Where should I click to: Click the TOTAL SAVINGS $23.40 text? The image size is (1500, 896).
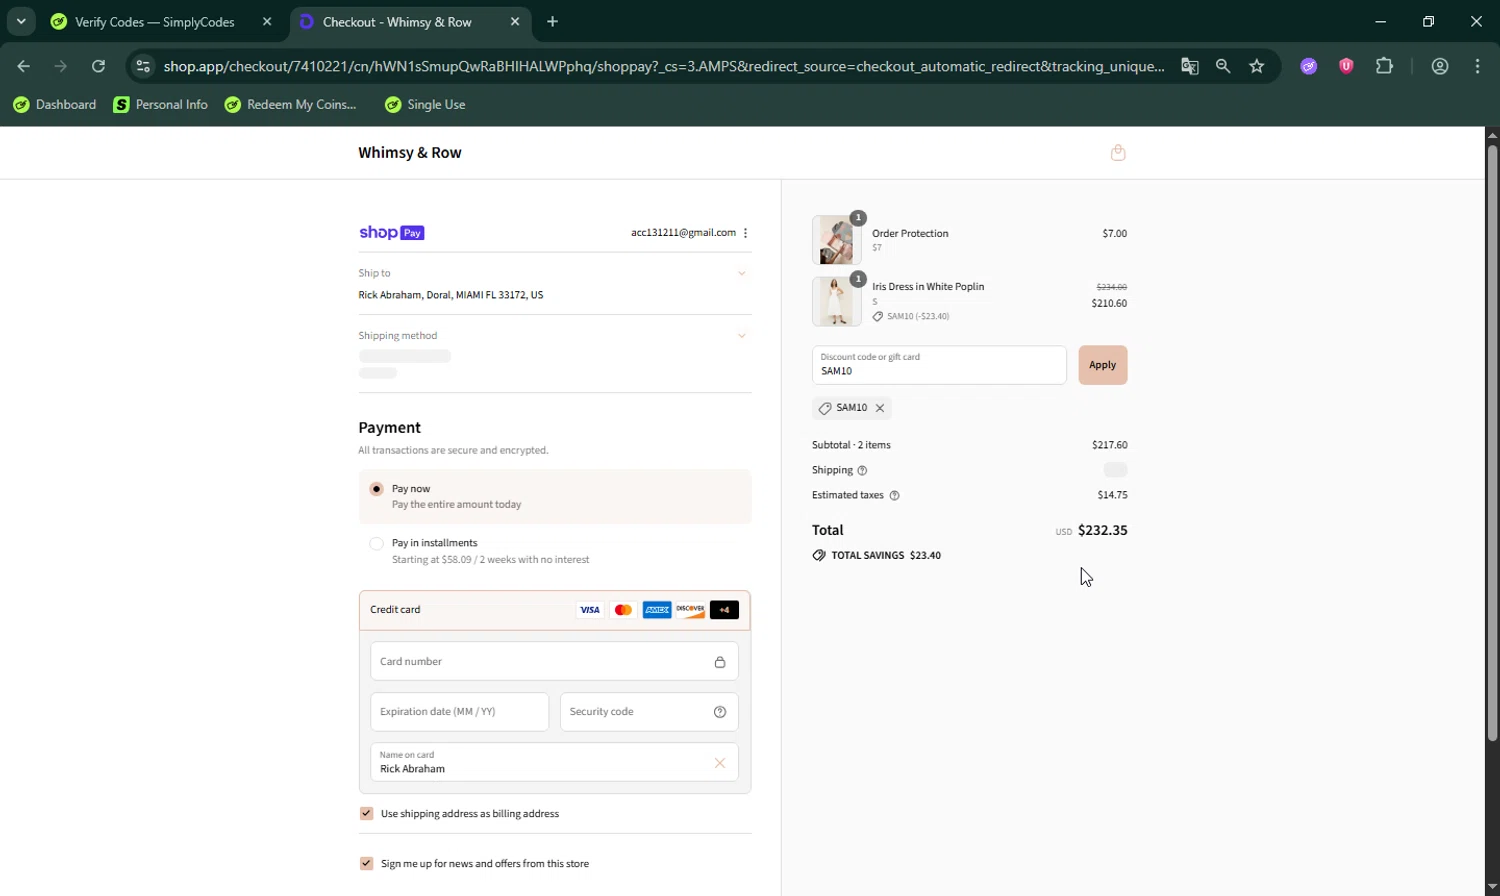[886, 556]
